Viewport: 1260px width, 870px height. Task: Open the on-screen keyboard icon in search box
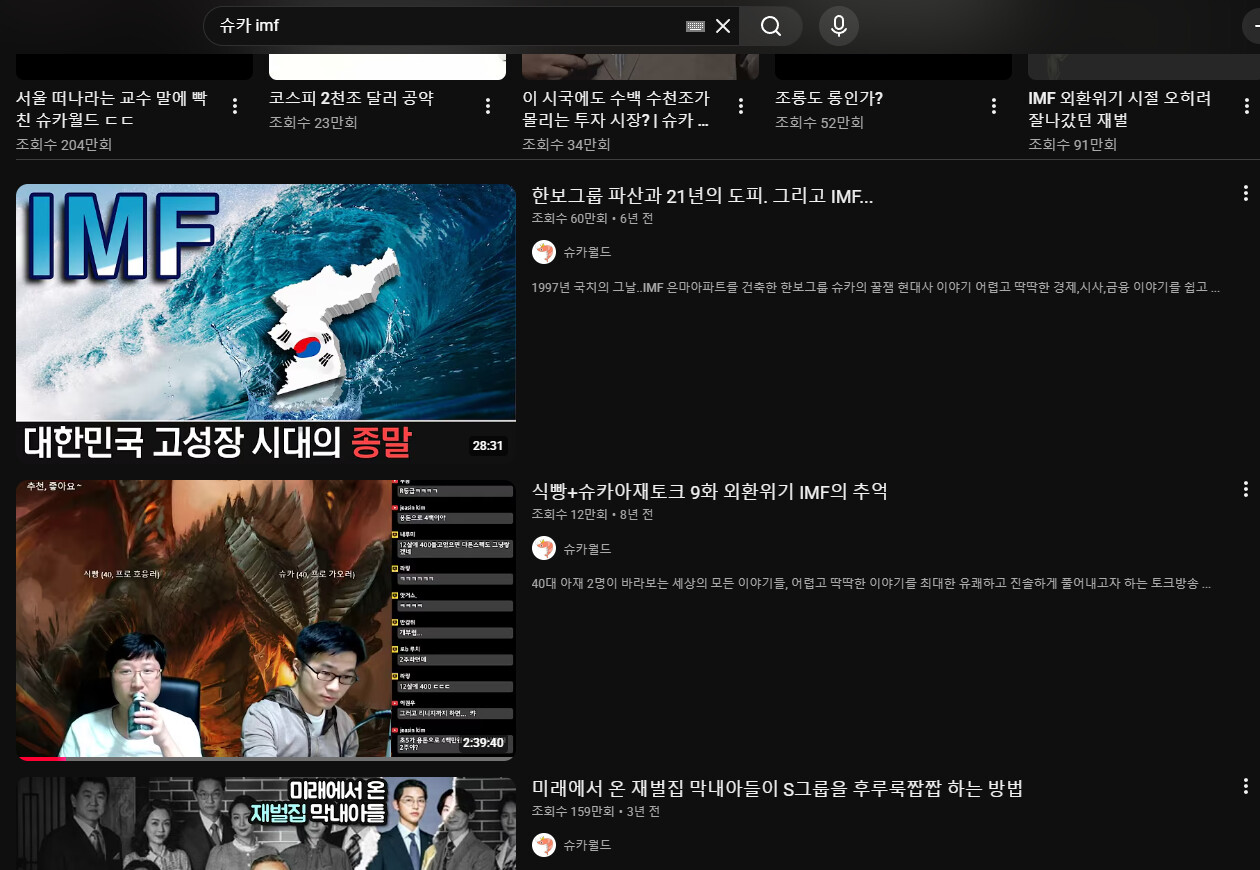pos(695,26)
